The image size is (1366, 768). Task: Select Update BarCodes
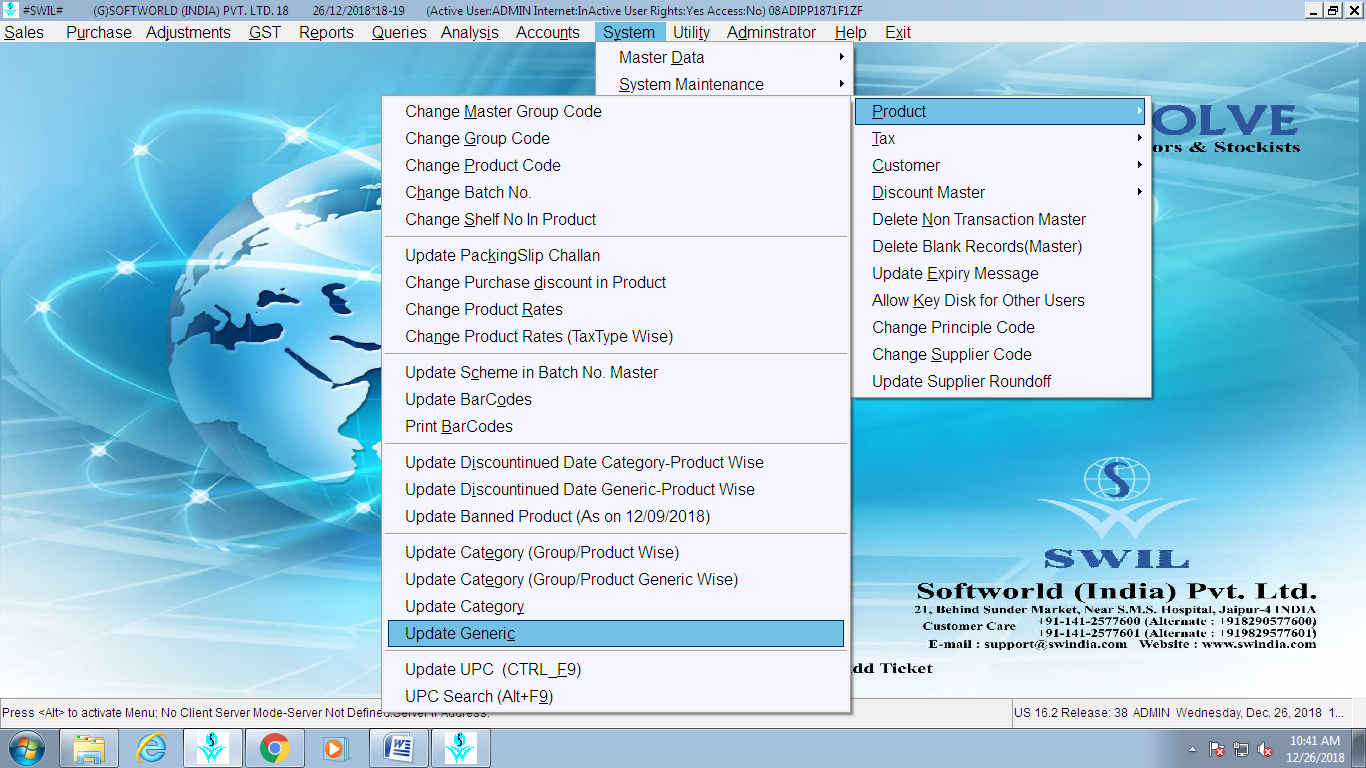pos(616,399)
